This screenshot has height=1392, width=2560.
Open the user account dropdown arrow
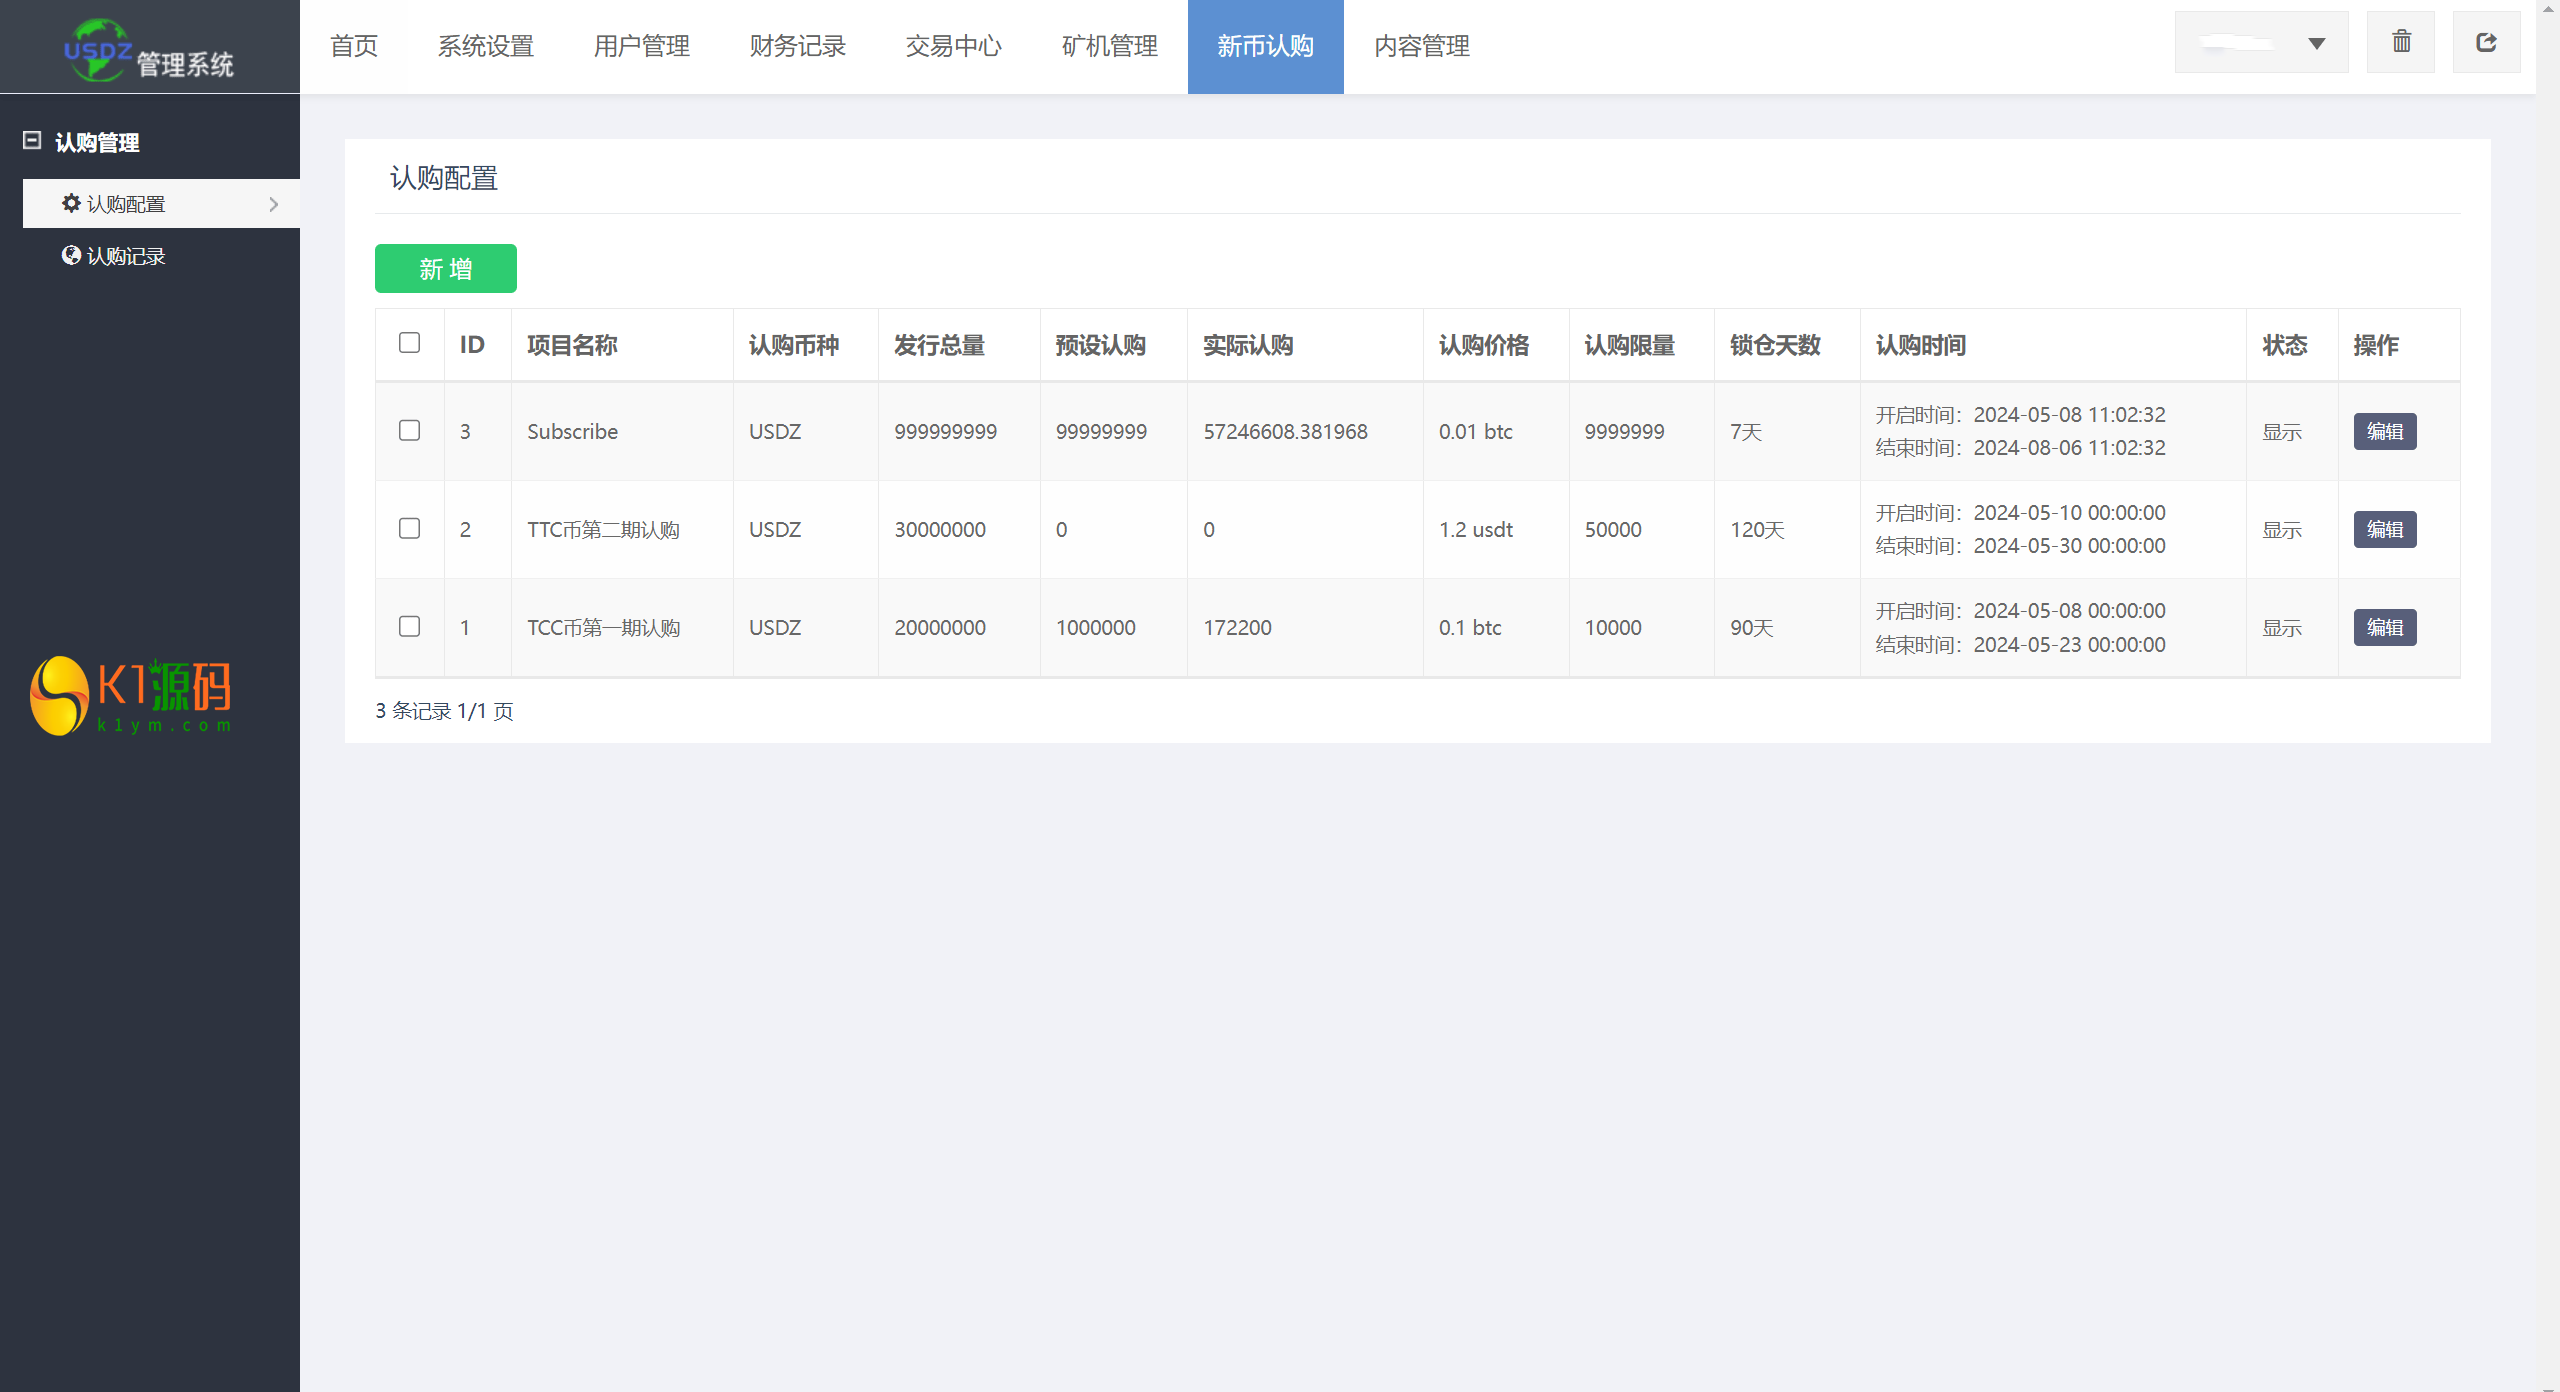click(x=2316, y=43)
